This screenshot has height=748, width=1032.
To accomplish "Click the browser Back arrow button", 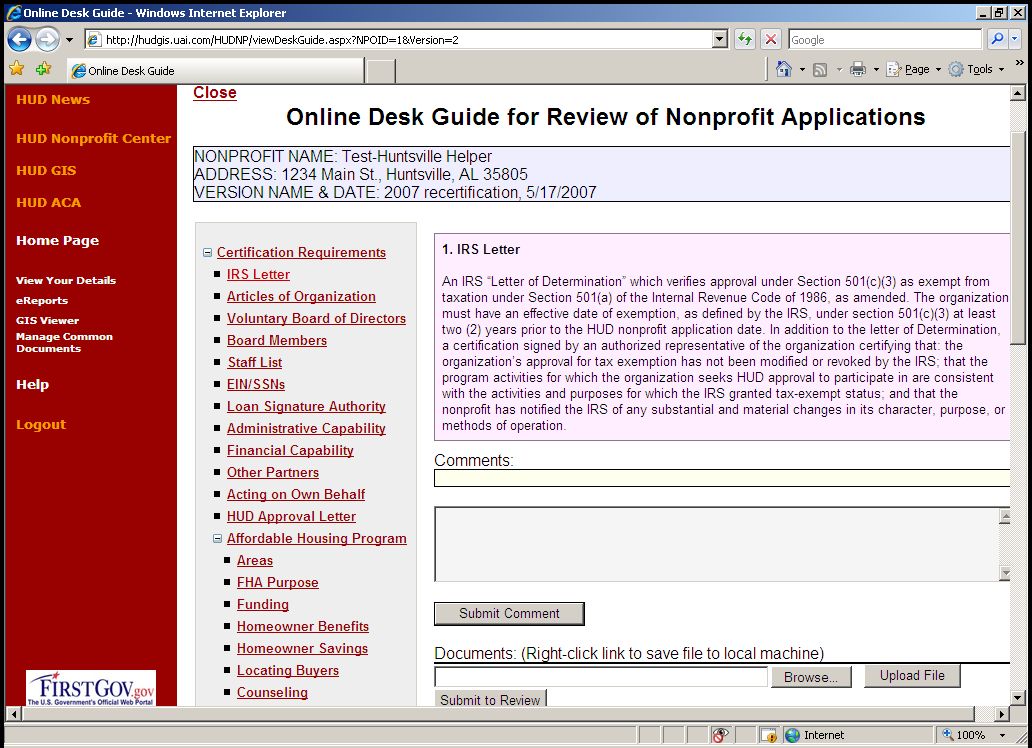I will click(x=19, y=40).
